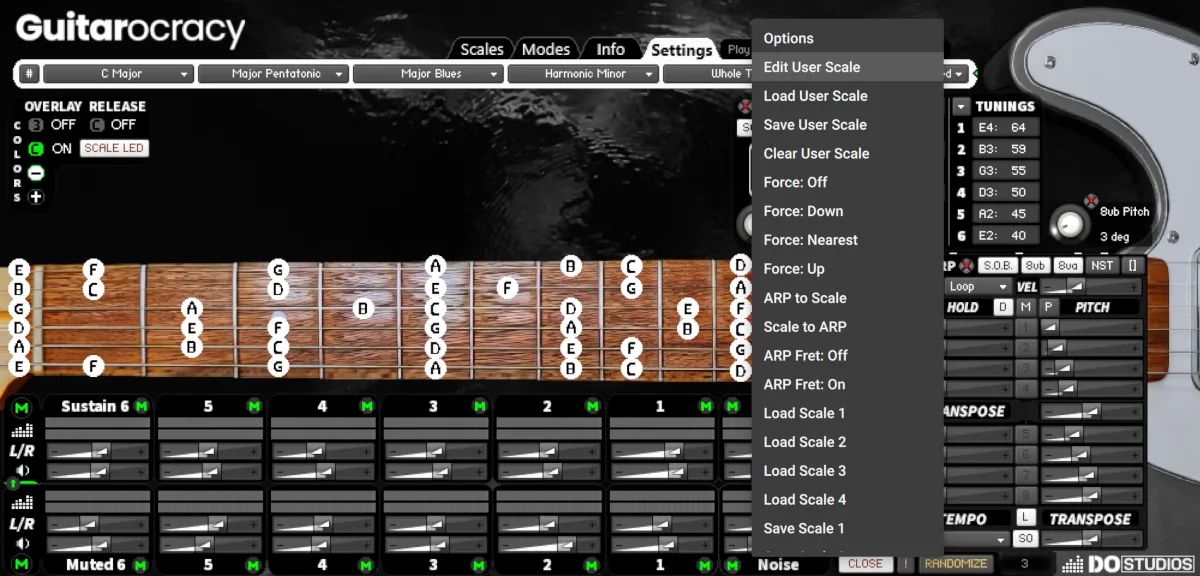The image size is (1200, 576).
Task: Select Save User Scale menu entry
Action: point(847,125)
